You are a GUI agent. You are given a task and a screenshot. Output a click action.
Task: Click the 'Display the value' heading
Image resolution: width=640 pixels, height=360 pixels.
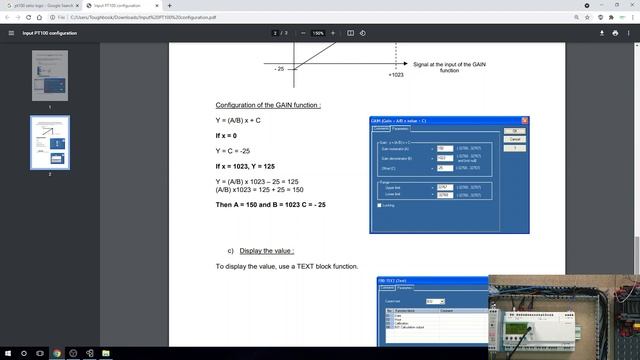(267, 251)
